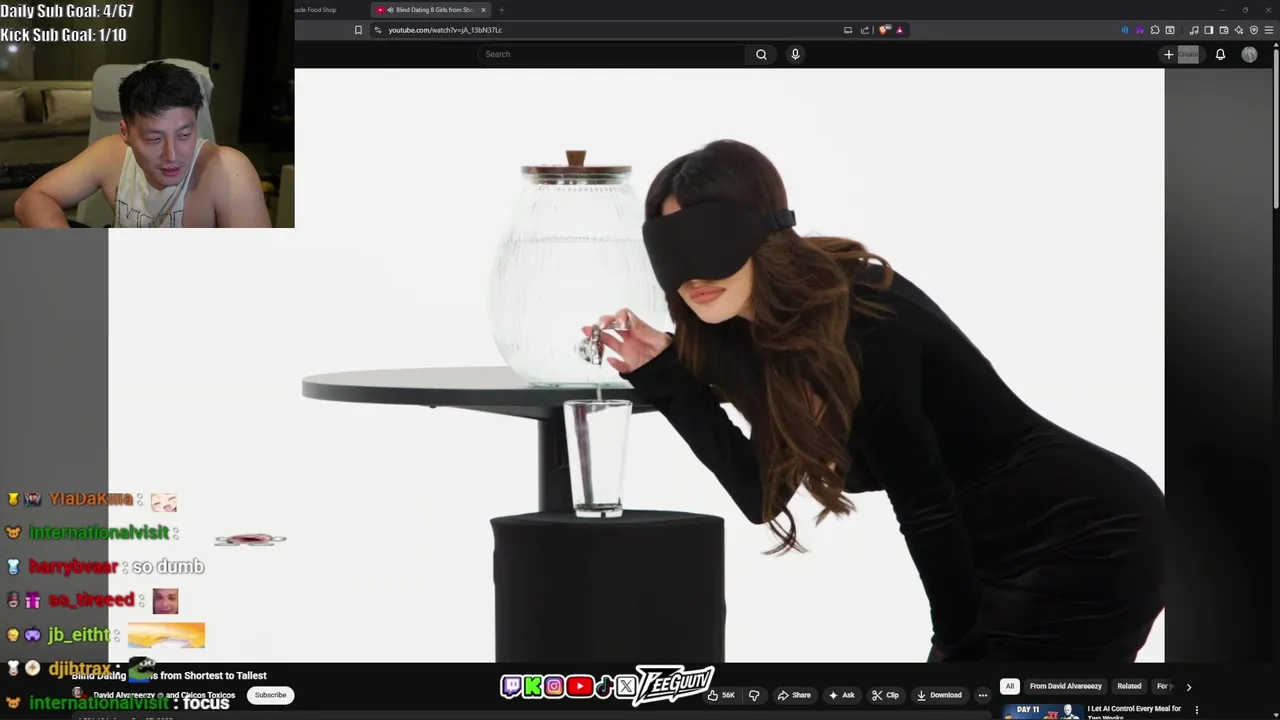This screenshot has width=1280, height=720.
Task: Switch to the Food Shop browser tab
Action: coord(315,10)
